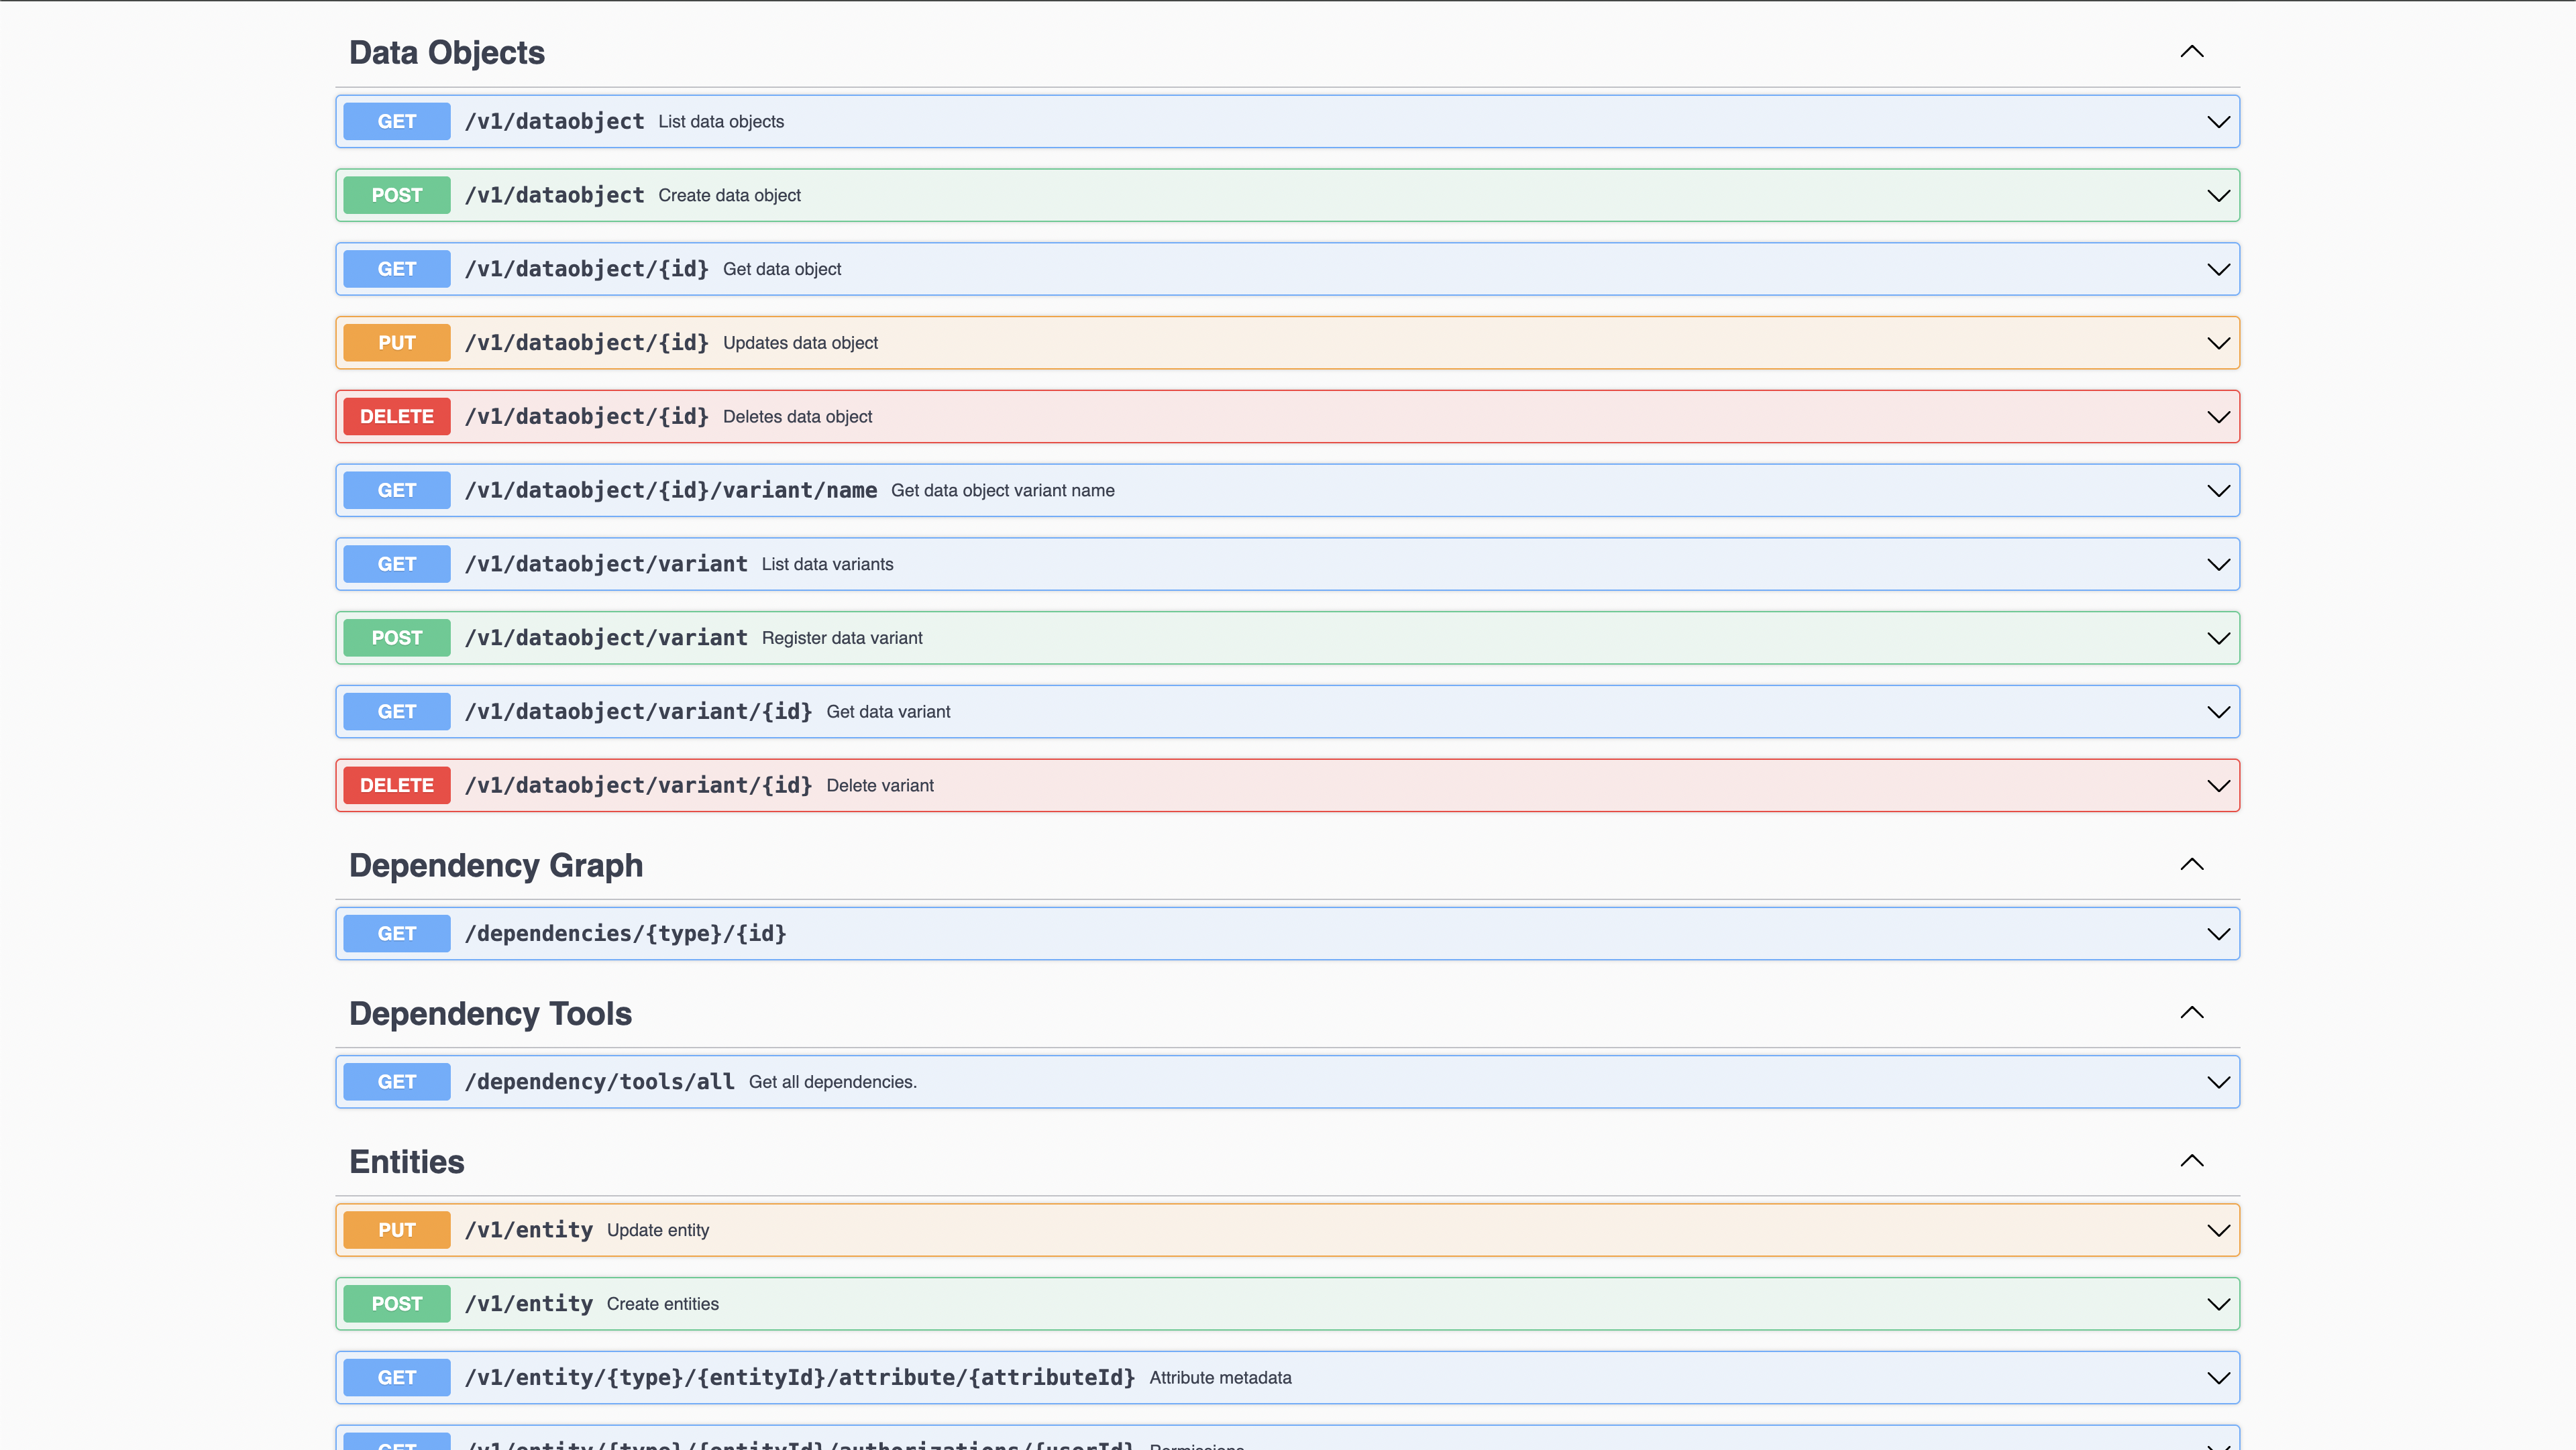2576x1450 pixels.
Task: Collapse the Dependency Tools section
Action: click(2191, 1013)
